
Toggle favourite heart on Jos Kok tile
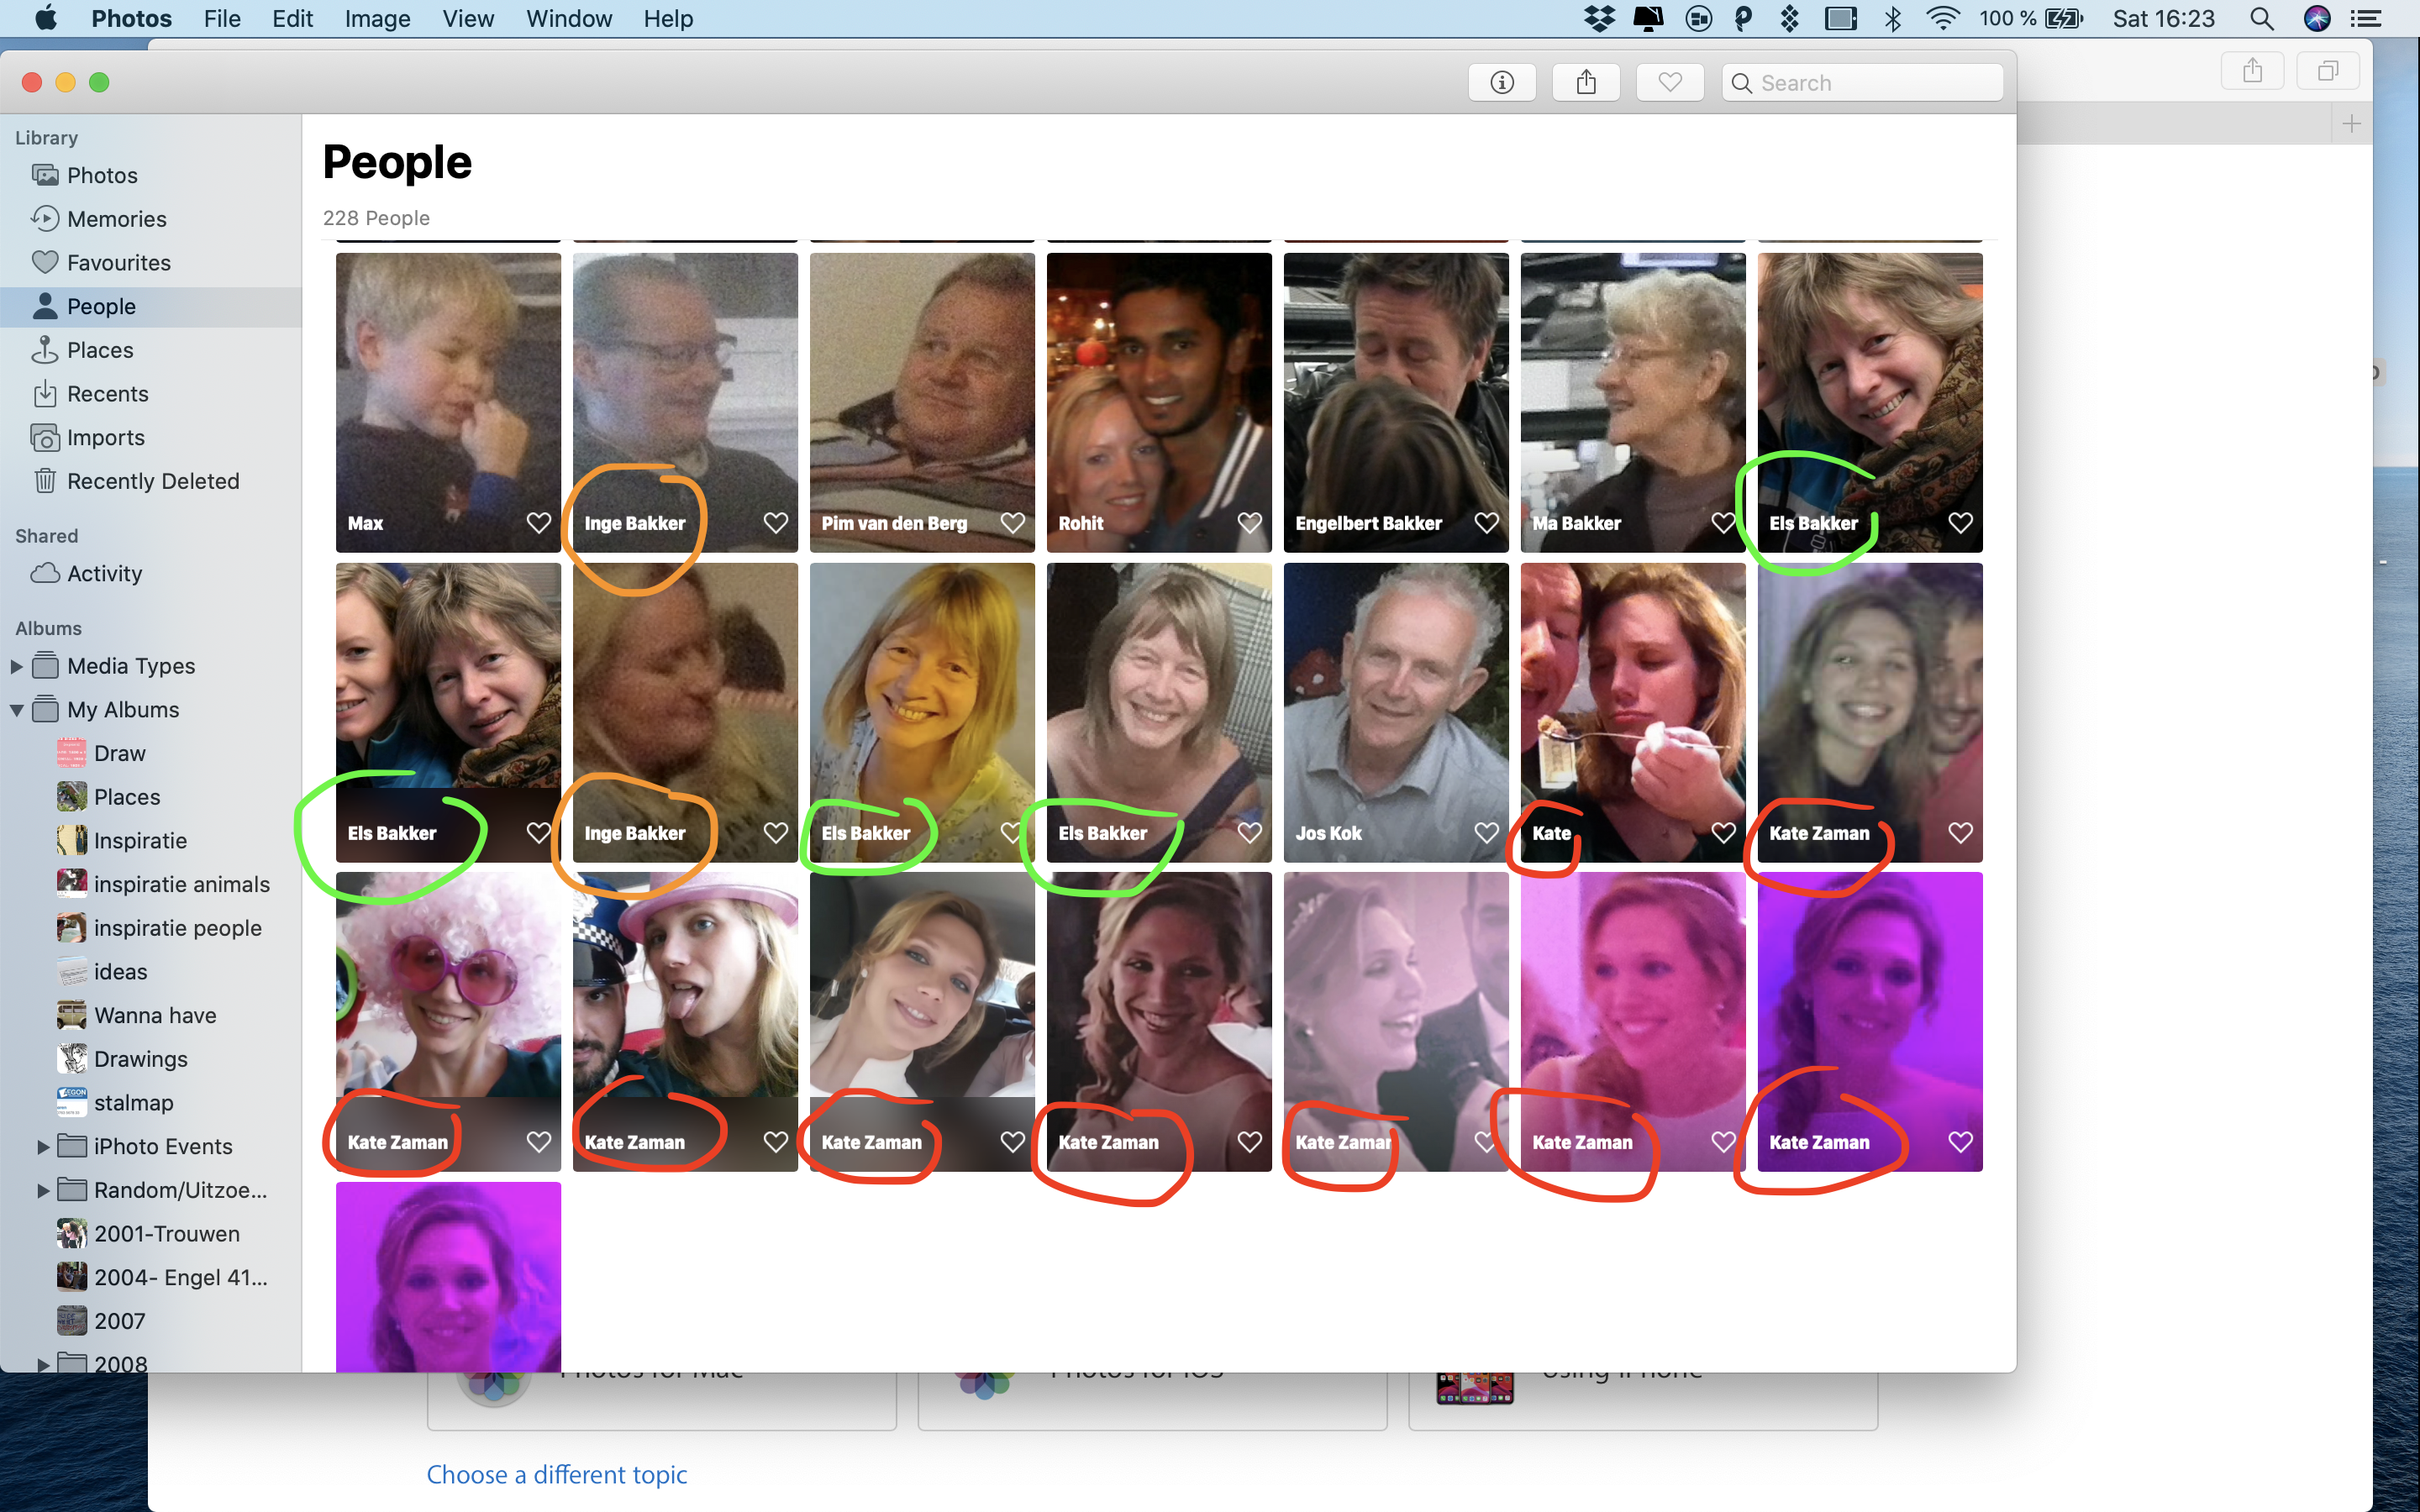(x=1486, y=833)
